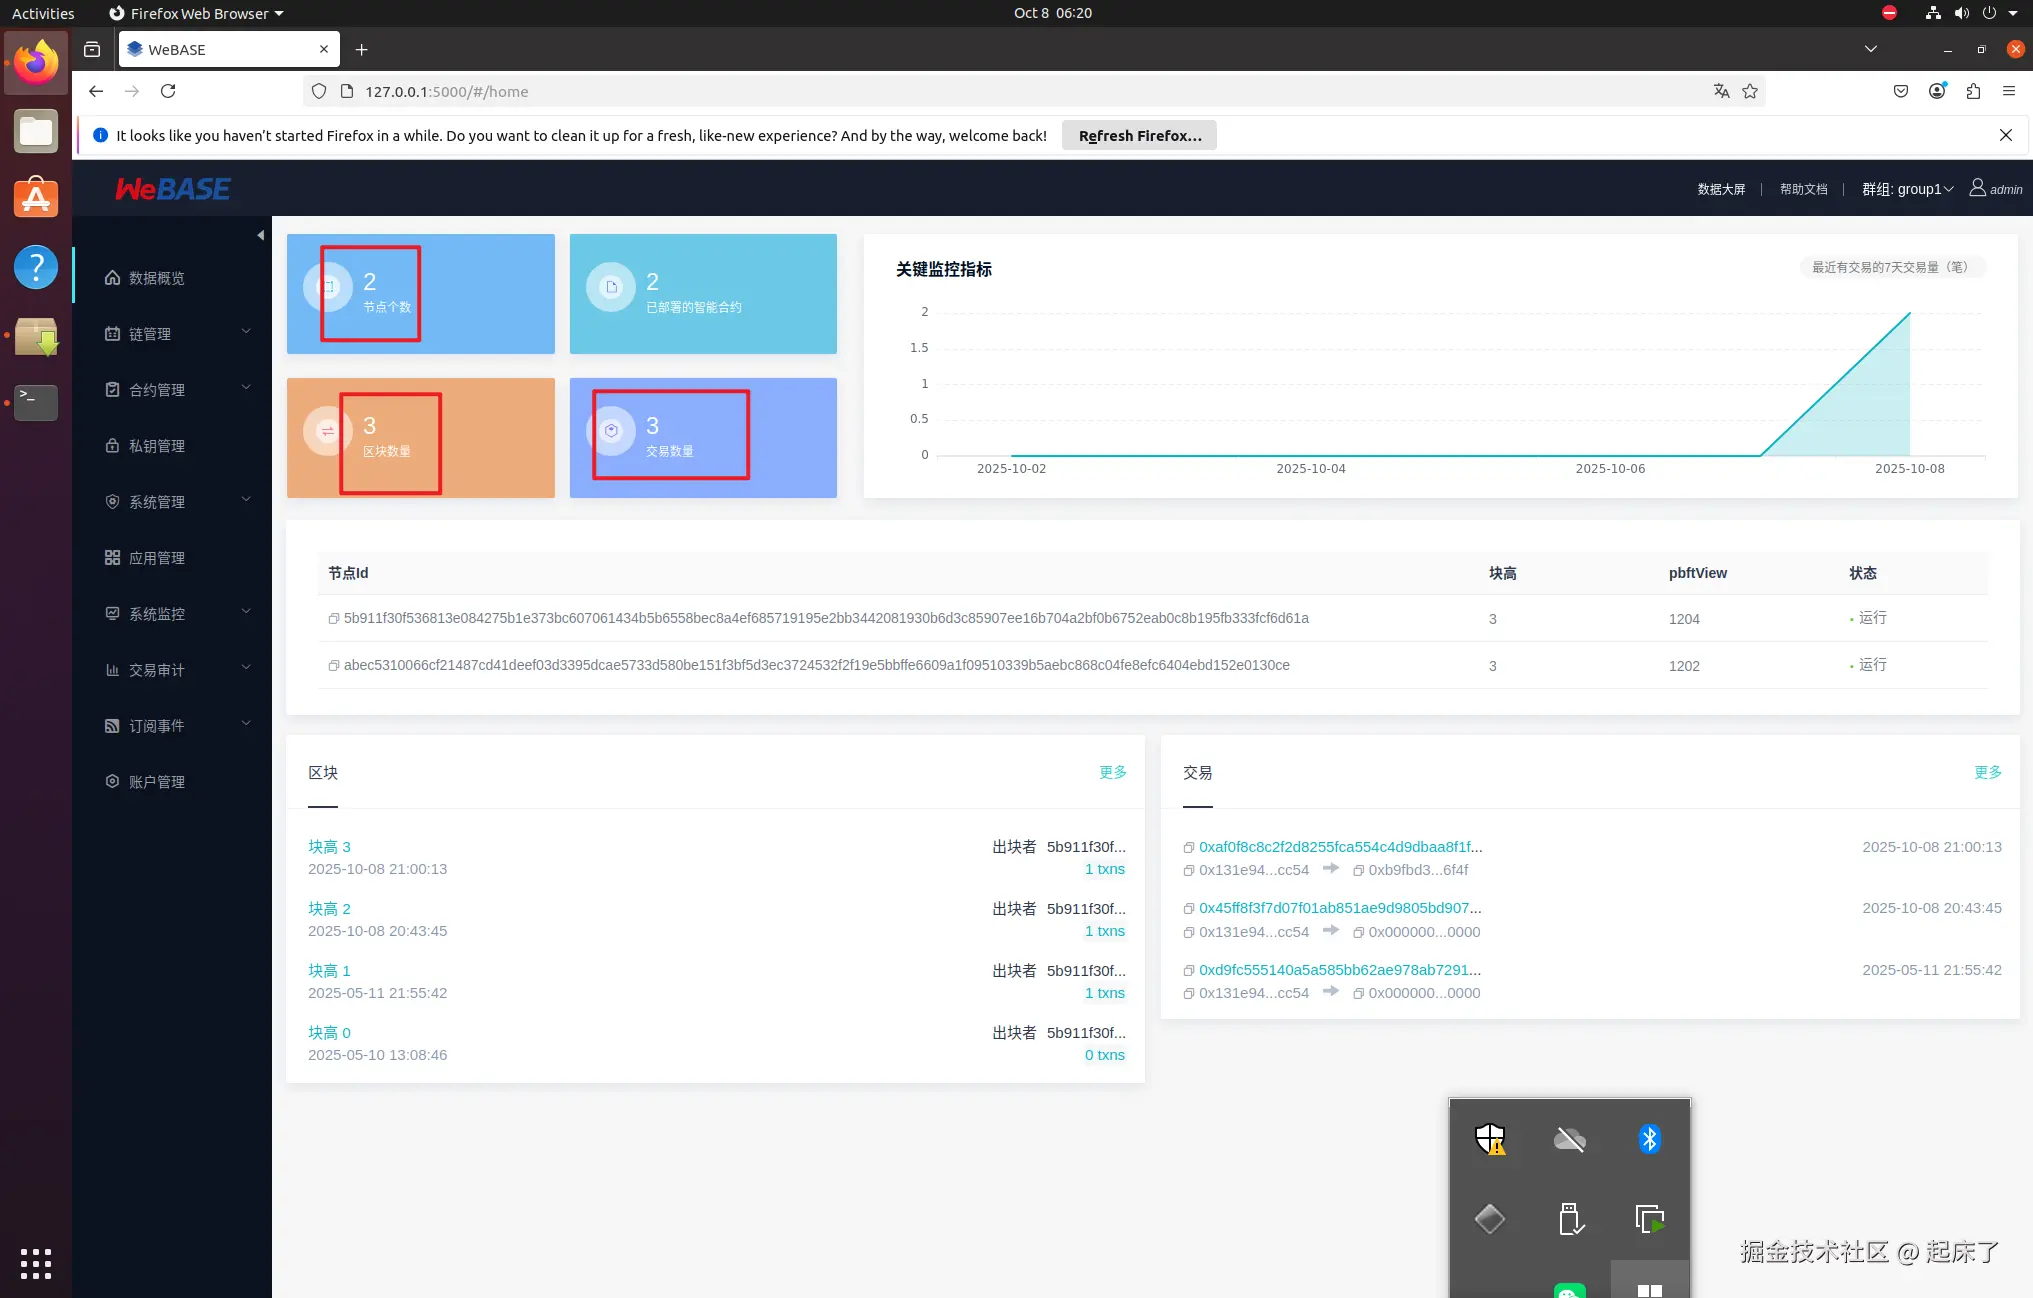
Task: Click 更多 link in the 交易 panel
Action: point(1987,772)
